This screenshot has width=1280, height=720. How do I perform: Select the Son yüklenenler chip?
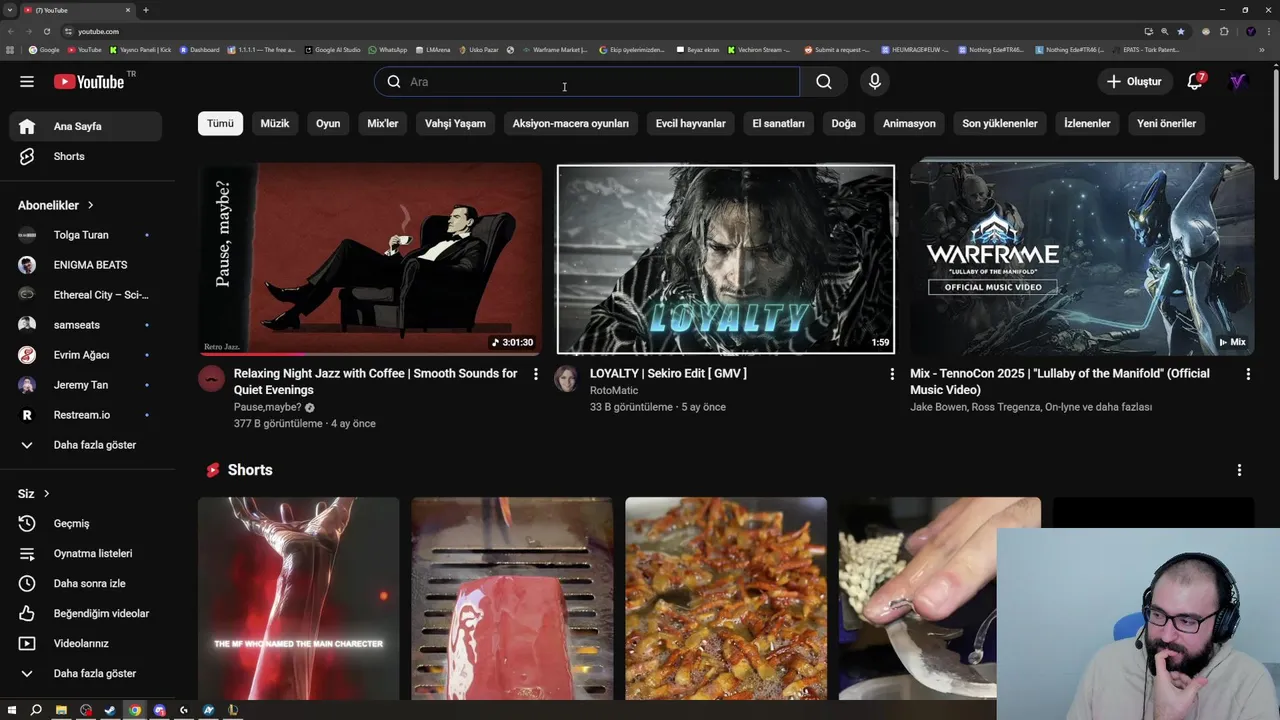click(1000, 123)
